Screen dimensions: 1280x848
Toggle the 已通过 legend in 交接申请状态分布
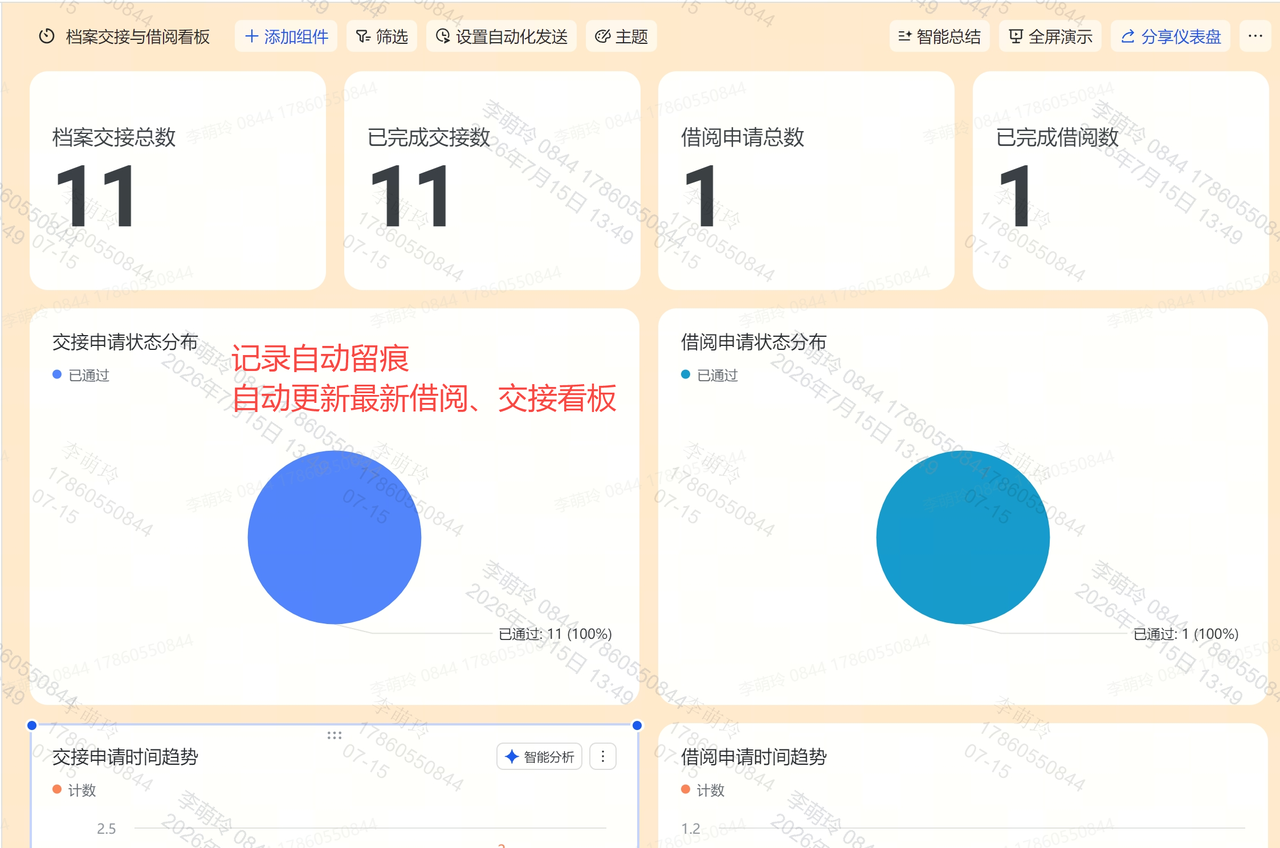pos(80,375)
